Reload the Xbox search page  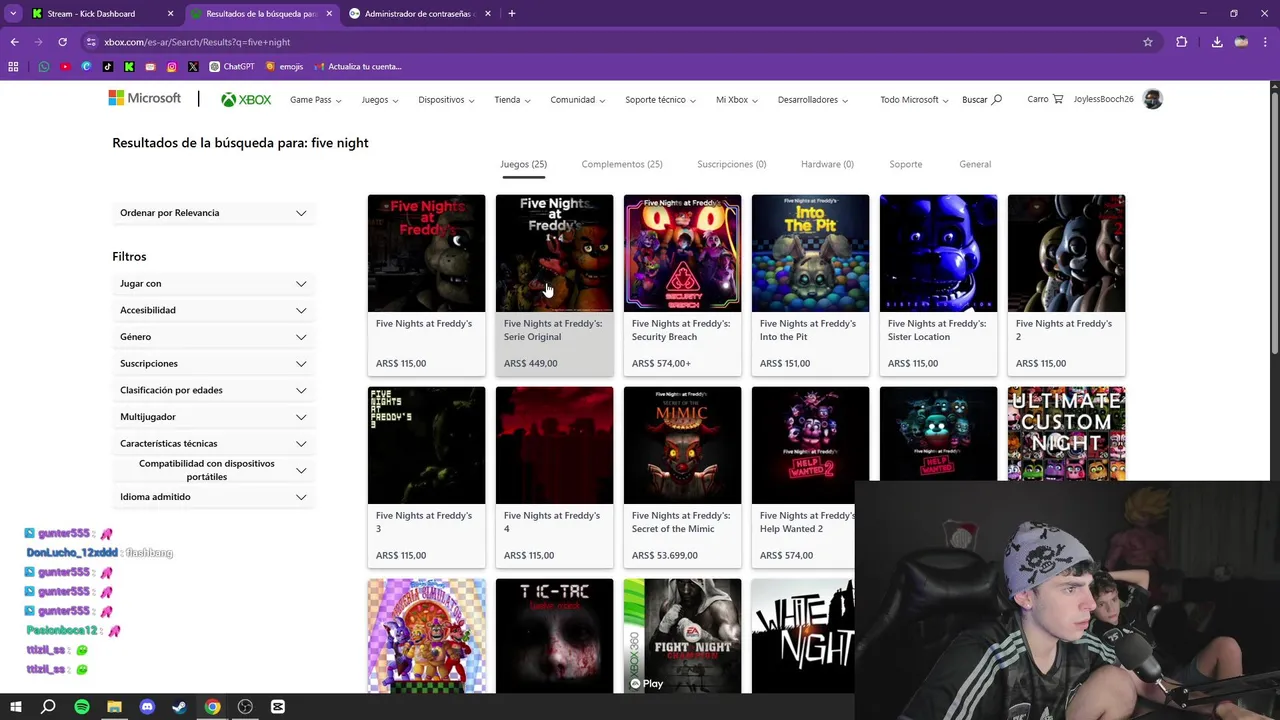(x=62, y=42)
